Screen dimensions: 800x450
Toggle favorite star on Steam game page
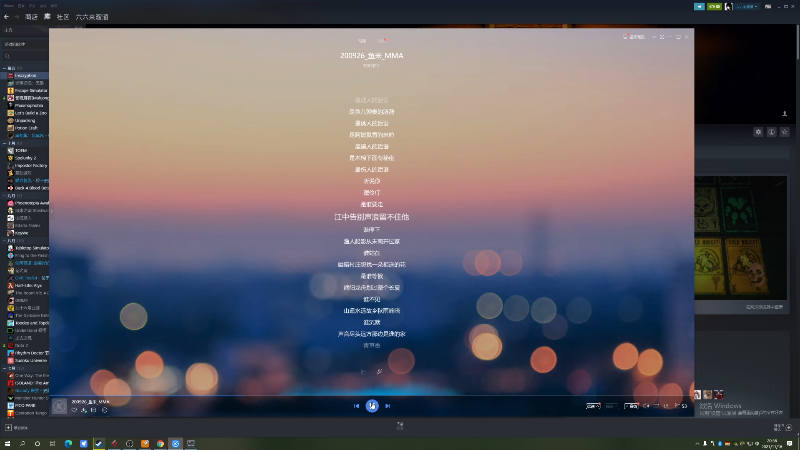[x=785, y=132]
